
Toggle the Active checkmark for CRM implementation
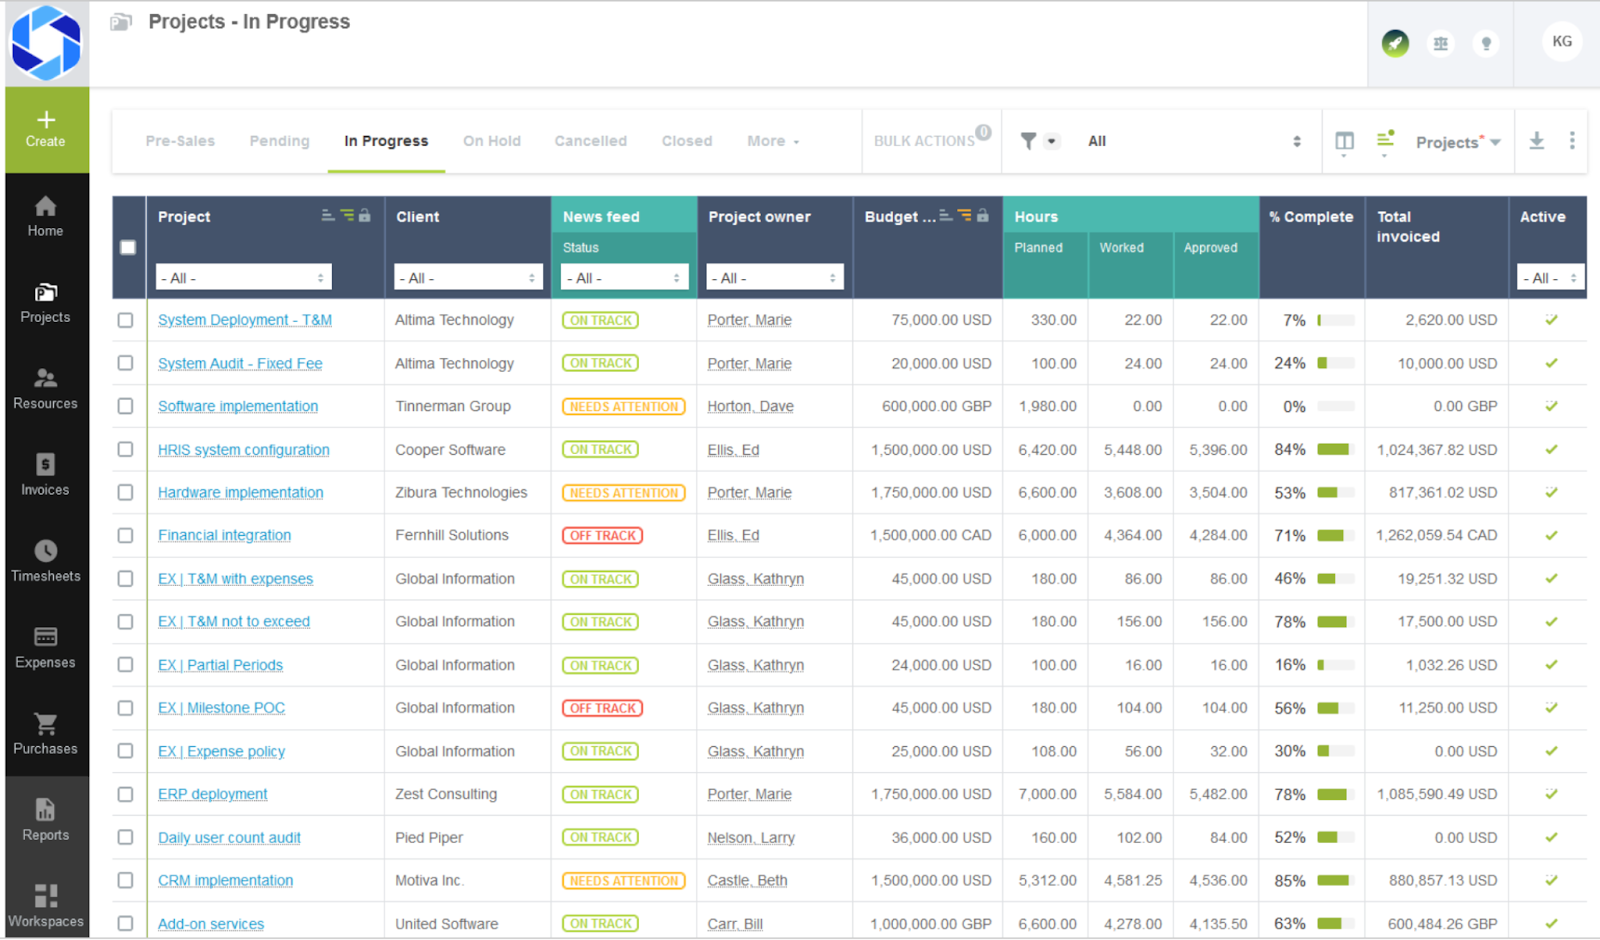(1551, 880)
